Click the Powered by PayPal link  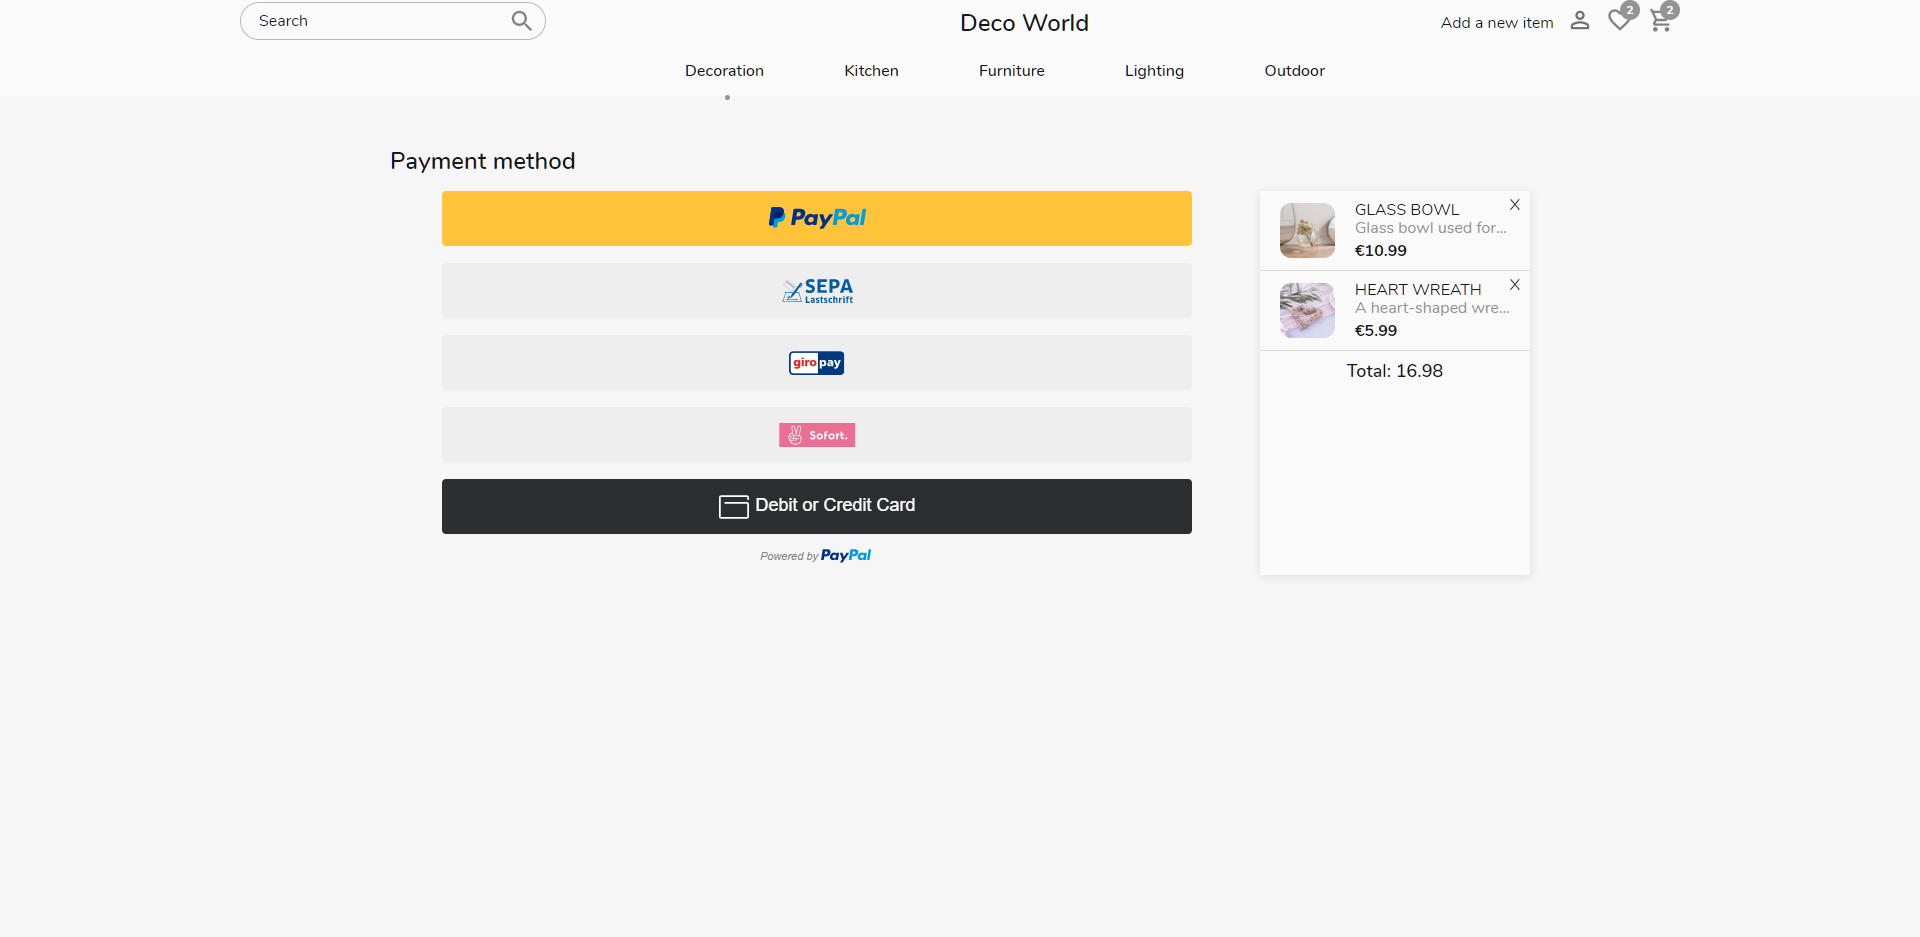point(816,556)
